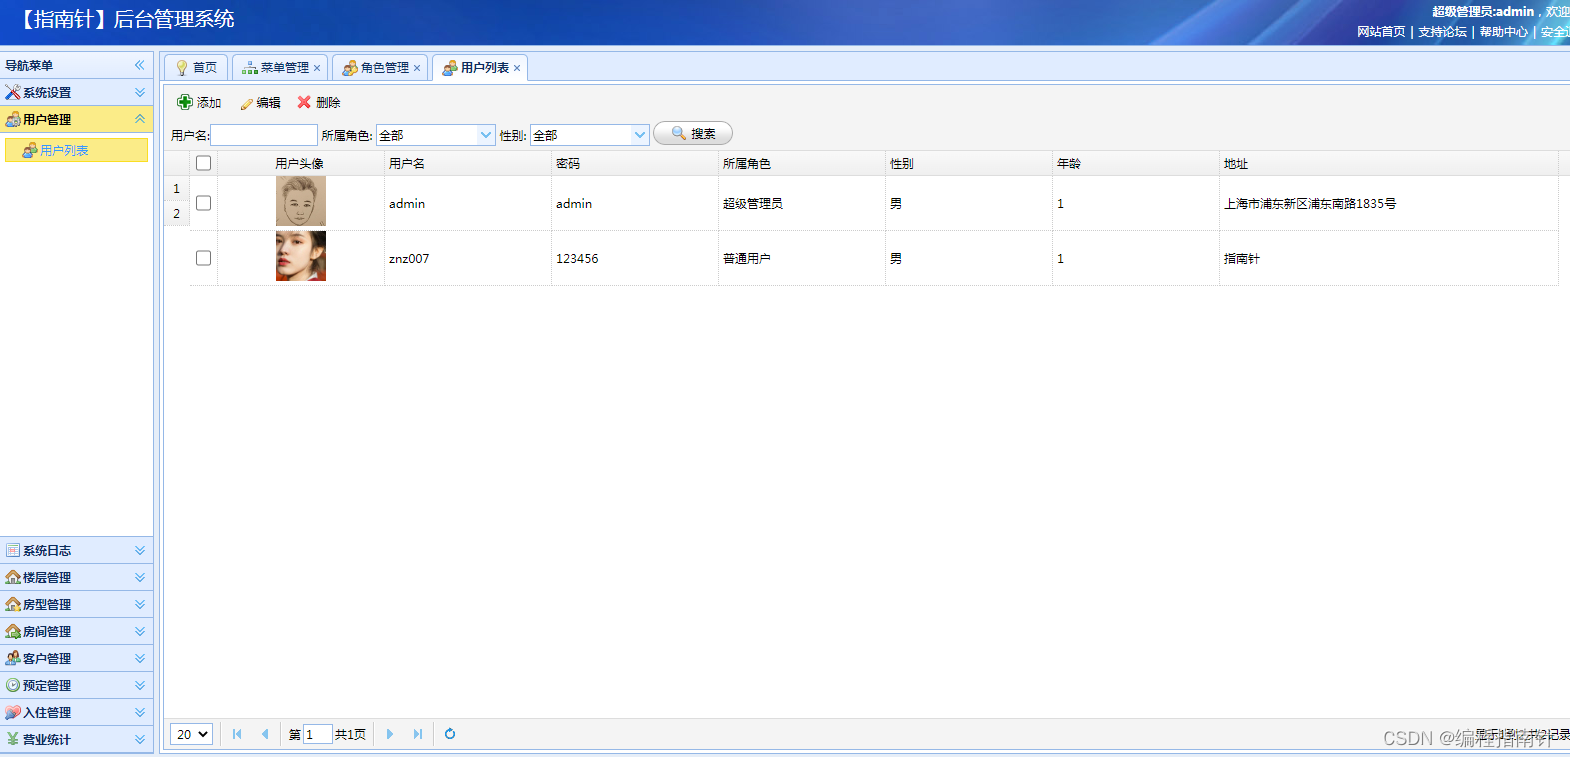Click the 搜索 button

693,133
